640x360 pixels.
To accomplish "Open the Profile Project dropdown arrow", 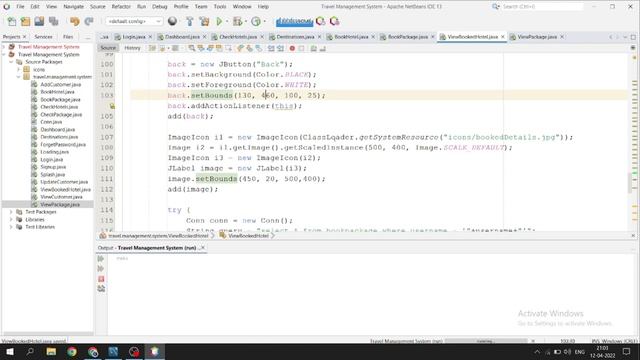I will pos(265,21).
